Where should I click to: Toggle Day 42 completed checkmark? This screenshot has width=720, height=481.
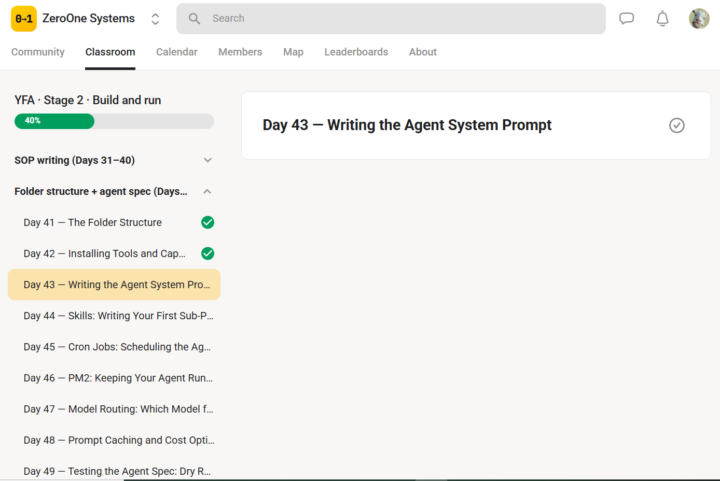coord(208,253)
